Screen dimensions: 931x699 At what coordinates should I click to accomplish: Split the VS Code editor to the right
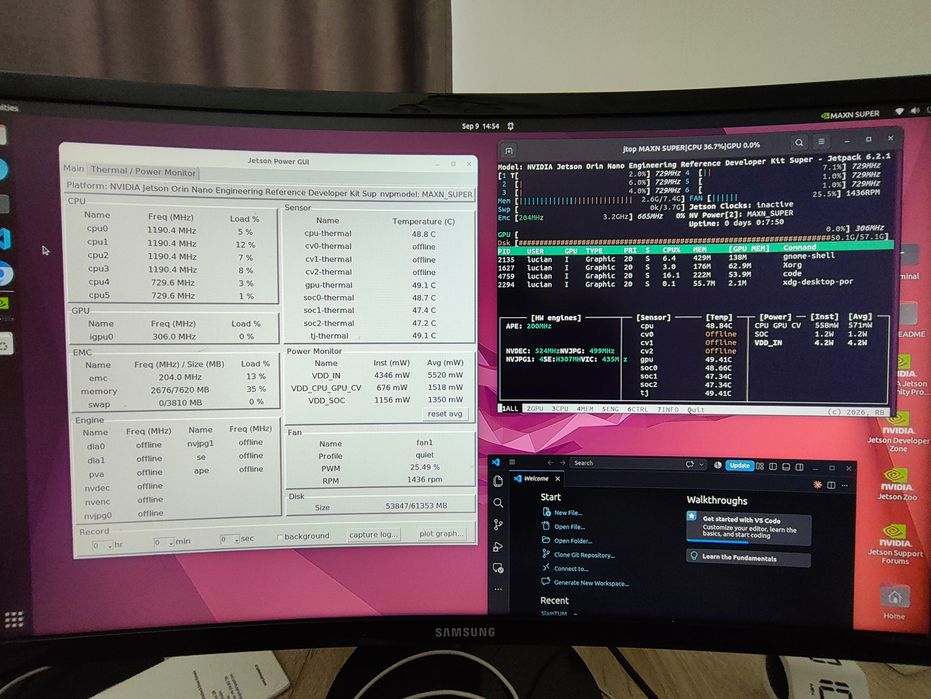pyautogui.click(x=831, y=485)
